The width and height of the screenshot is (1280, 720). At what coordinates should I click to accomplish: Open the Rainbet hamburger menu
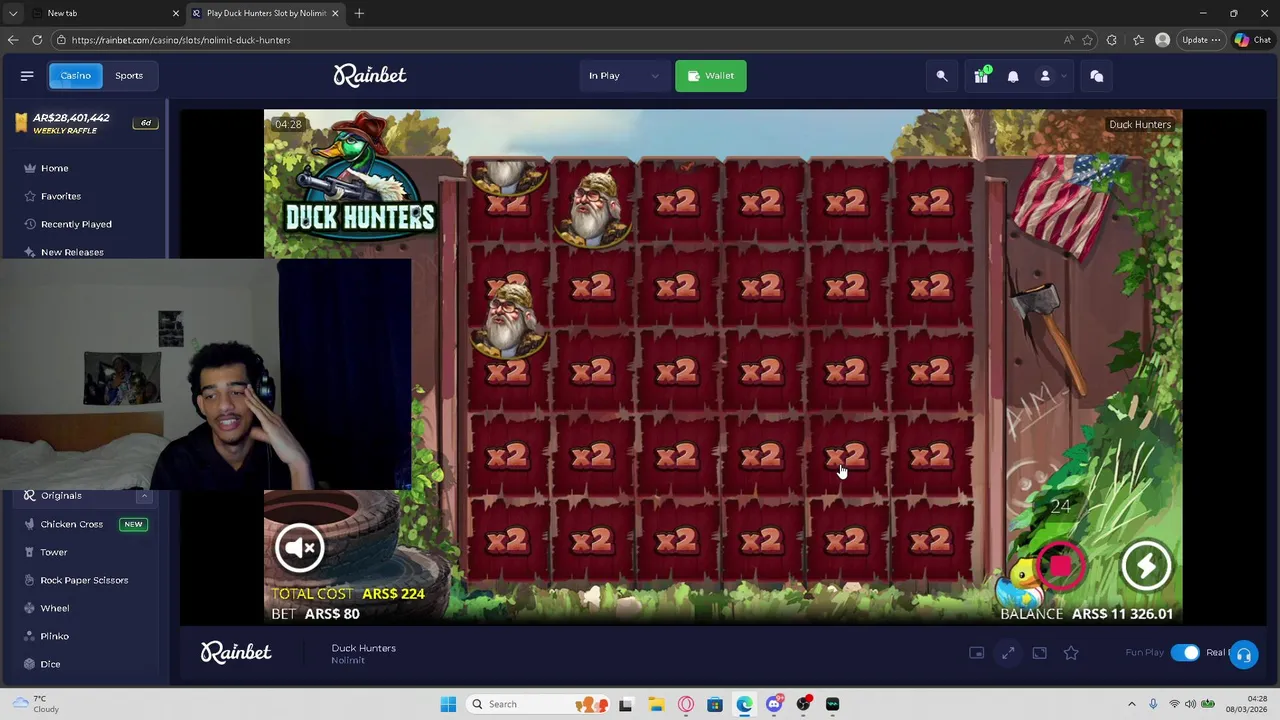(27, 75)
